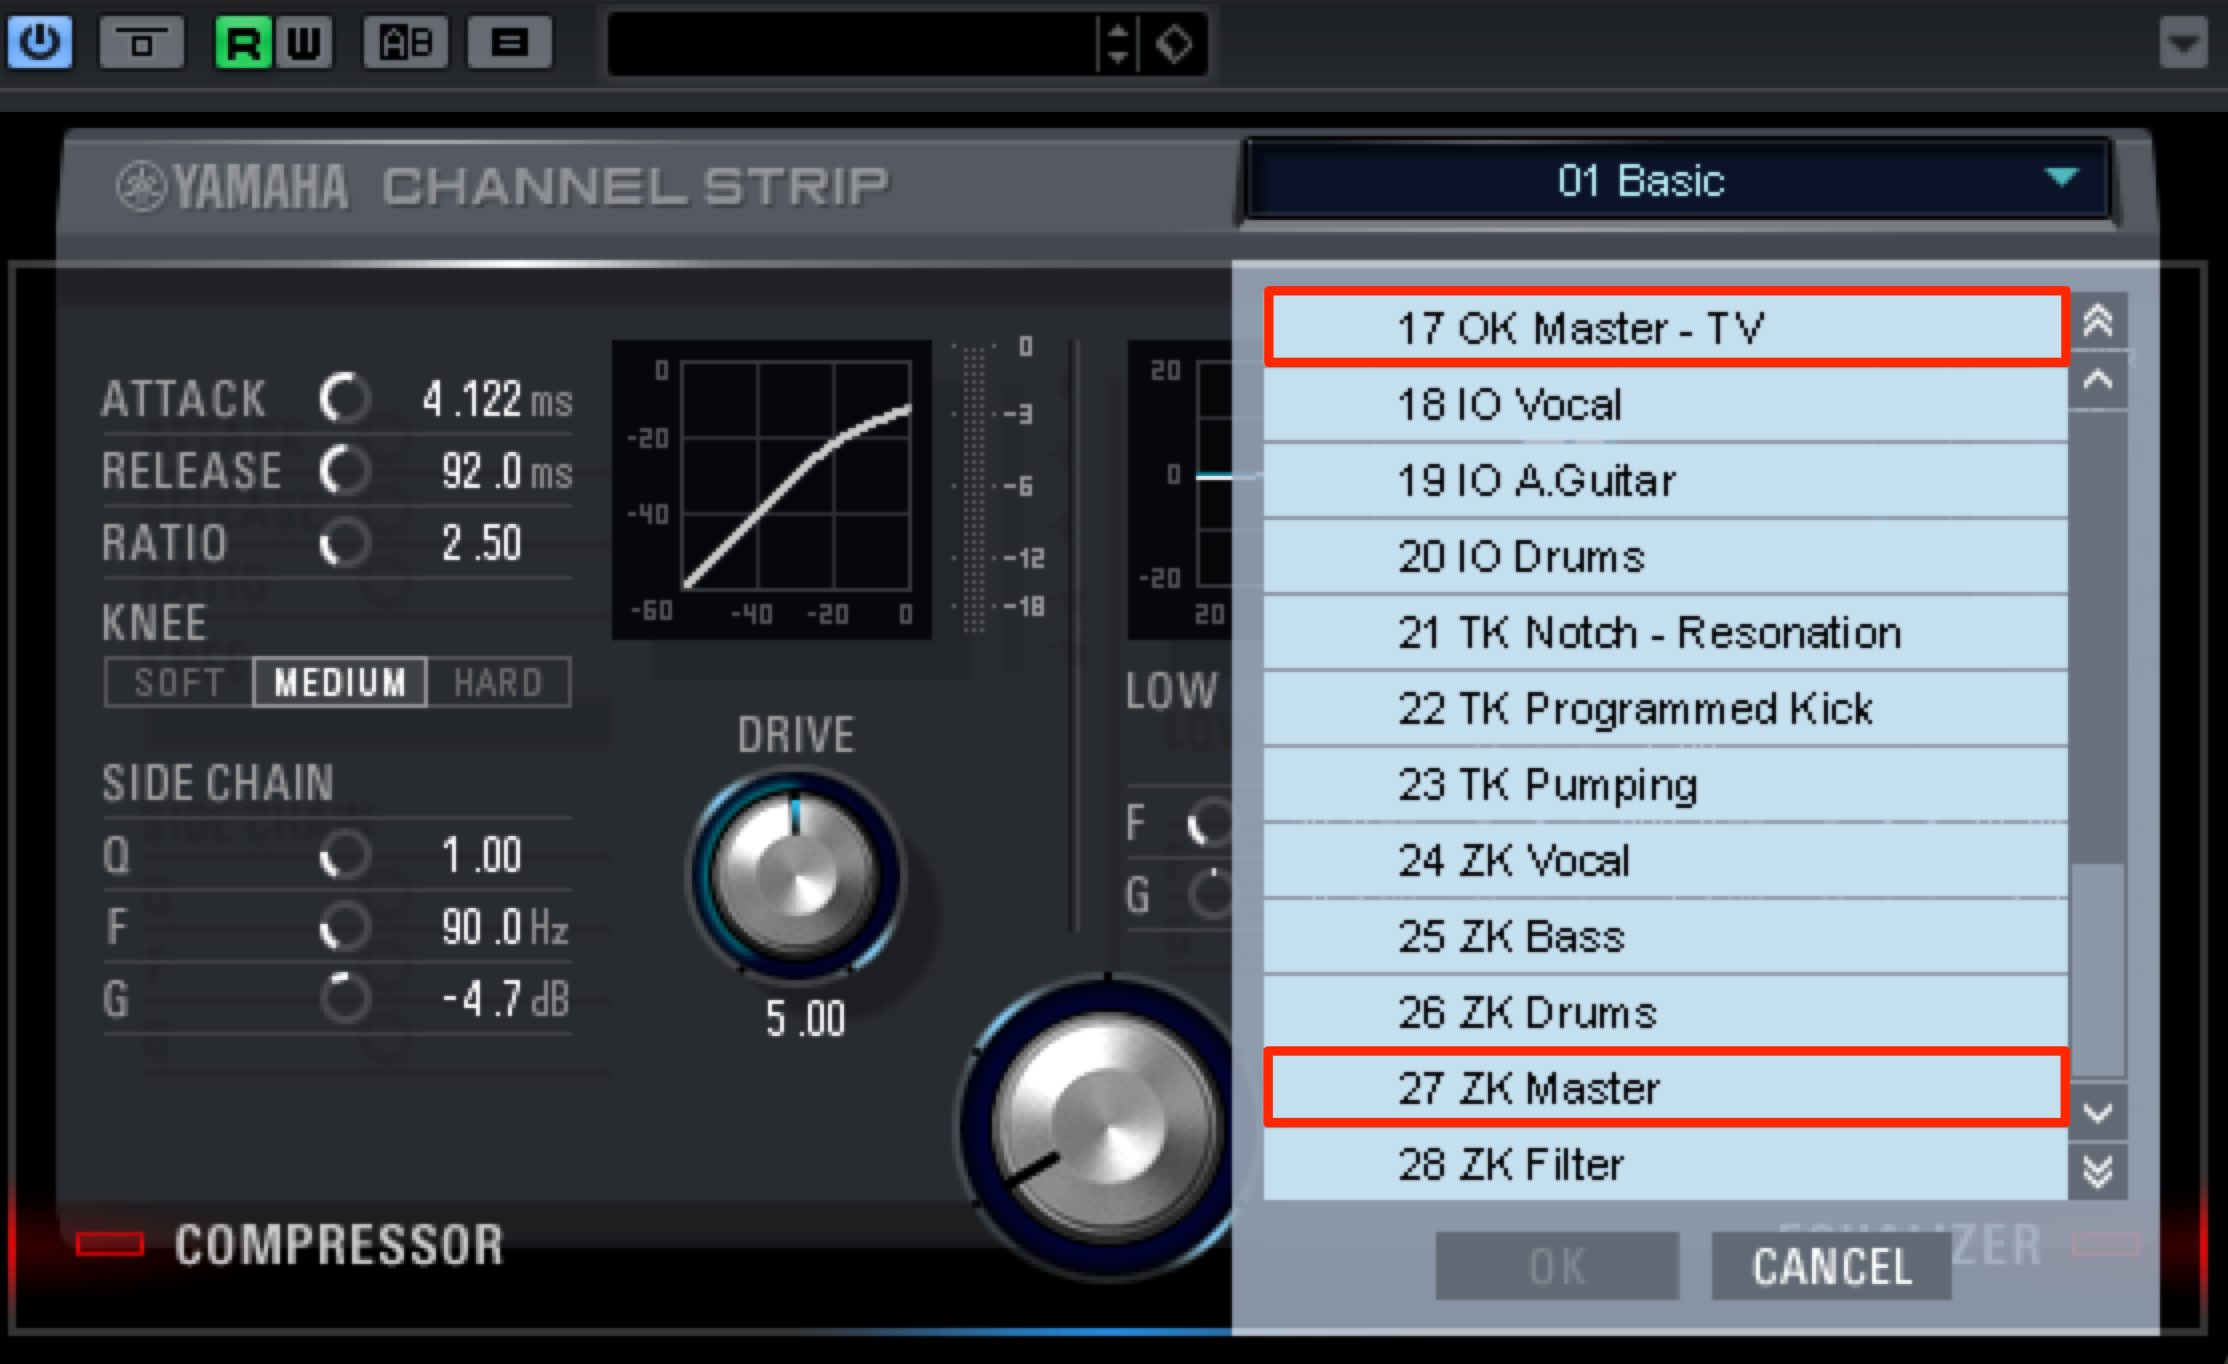
Task: Click the RELEASE knob
Action: (x=345, y=471)
